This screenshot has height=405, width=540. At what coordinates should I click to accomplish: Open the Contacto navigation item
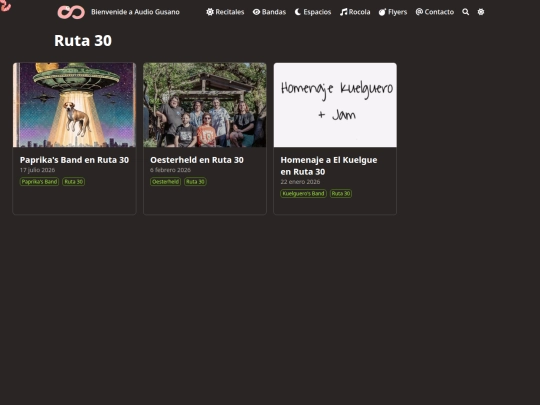[435, 12]
